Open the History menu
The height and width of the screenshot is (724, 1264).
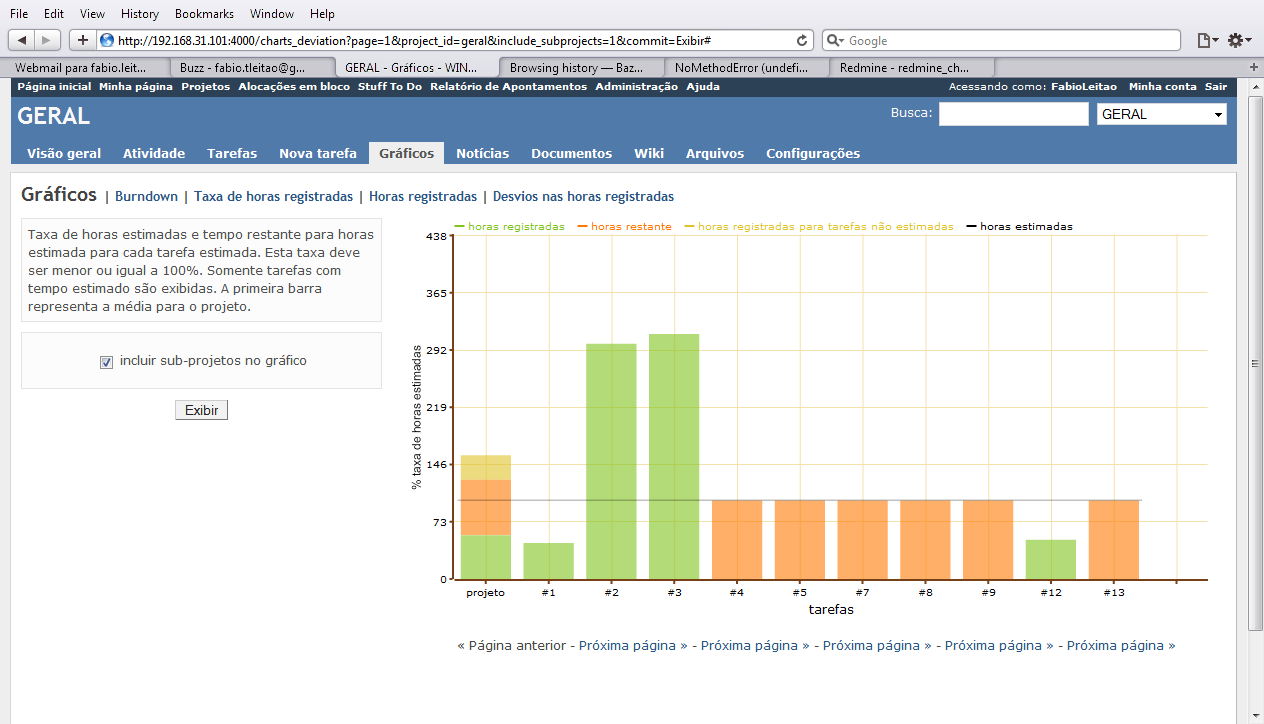139,14
